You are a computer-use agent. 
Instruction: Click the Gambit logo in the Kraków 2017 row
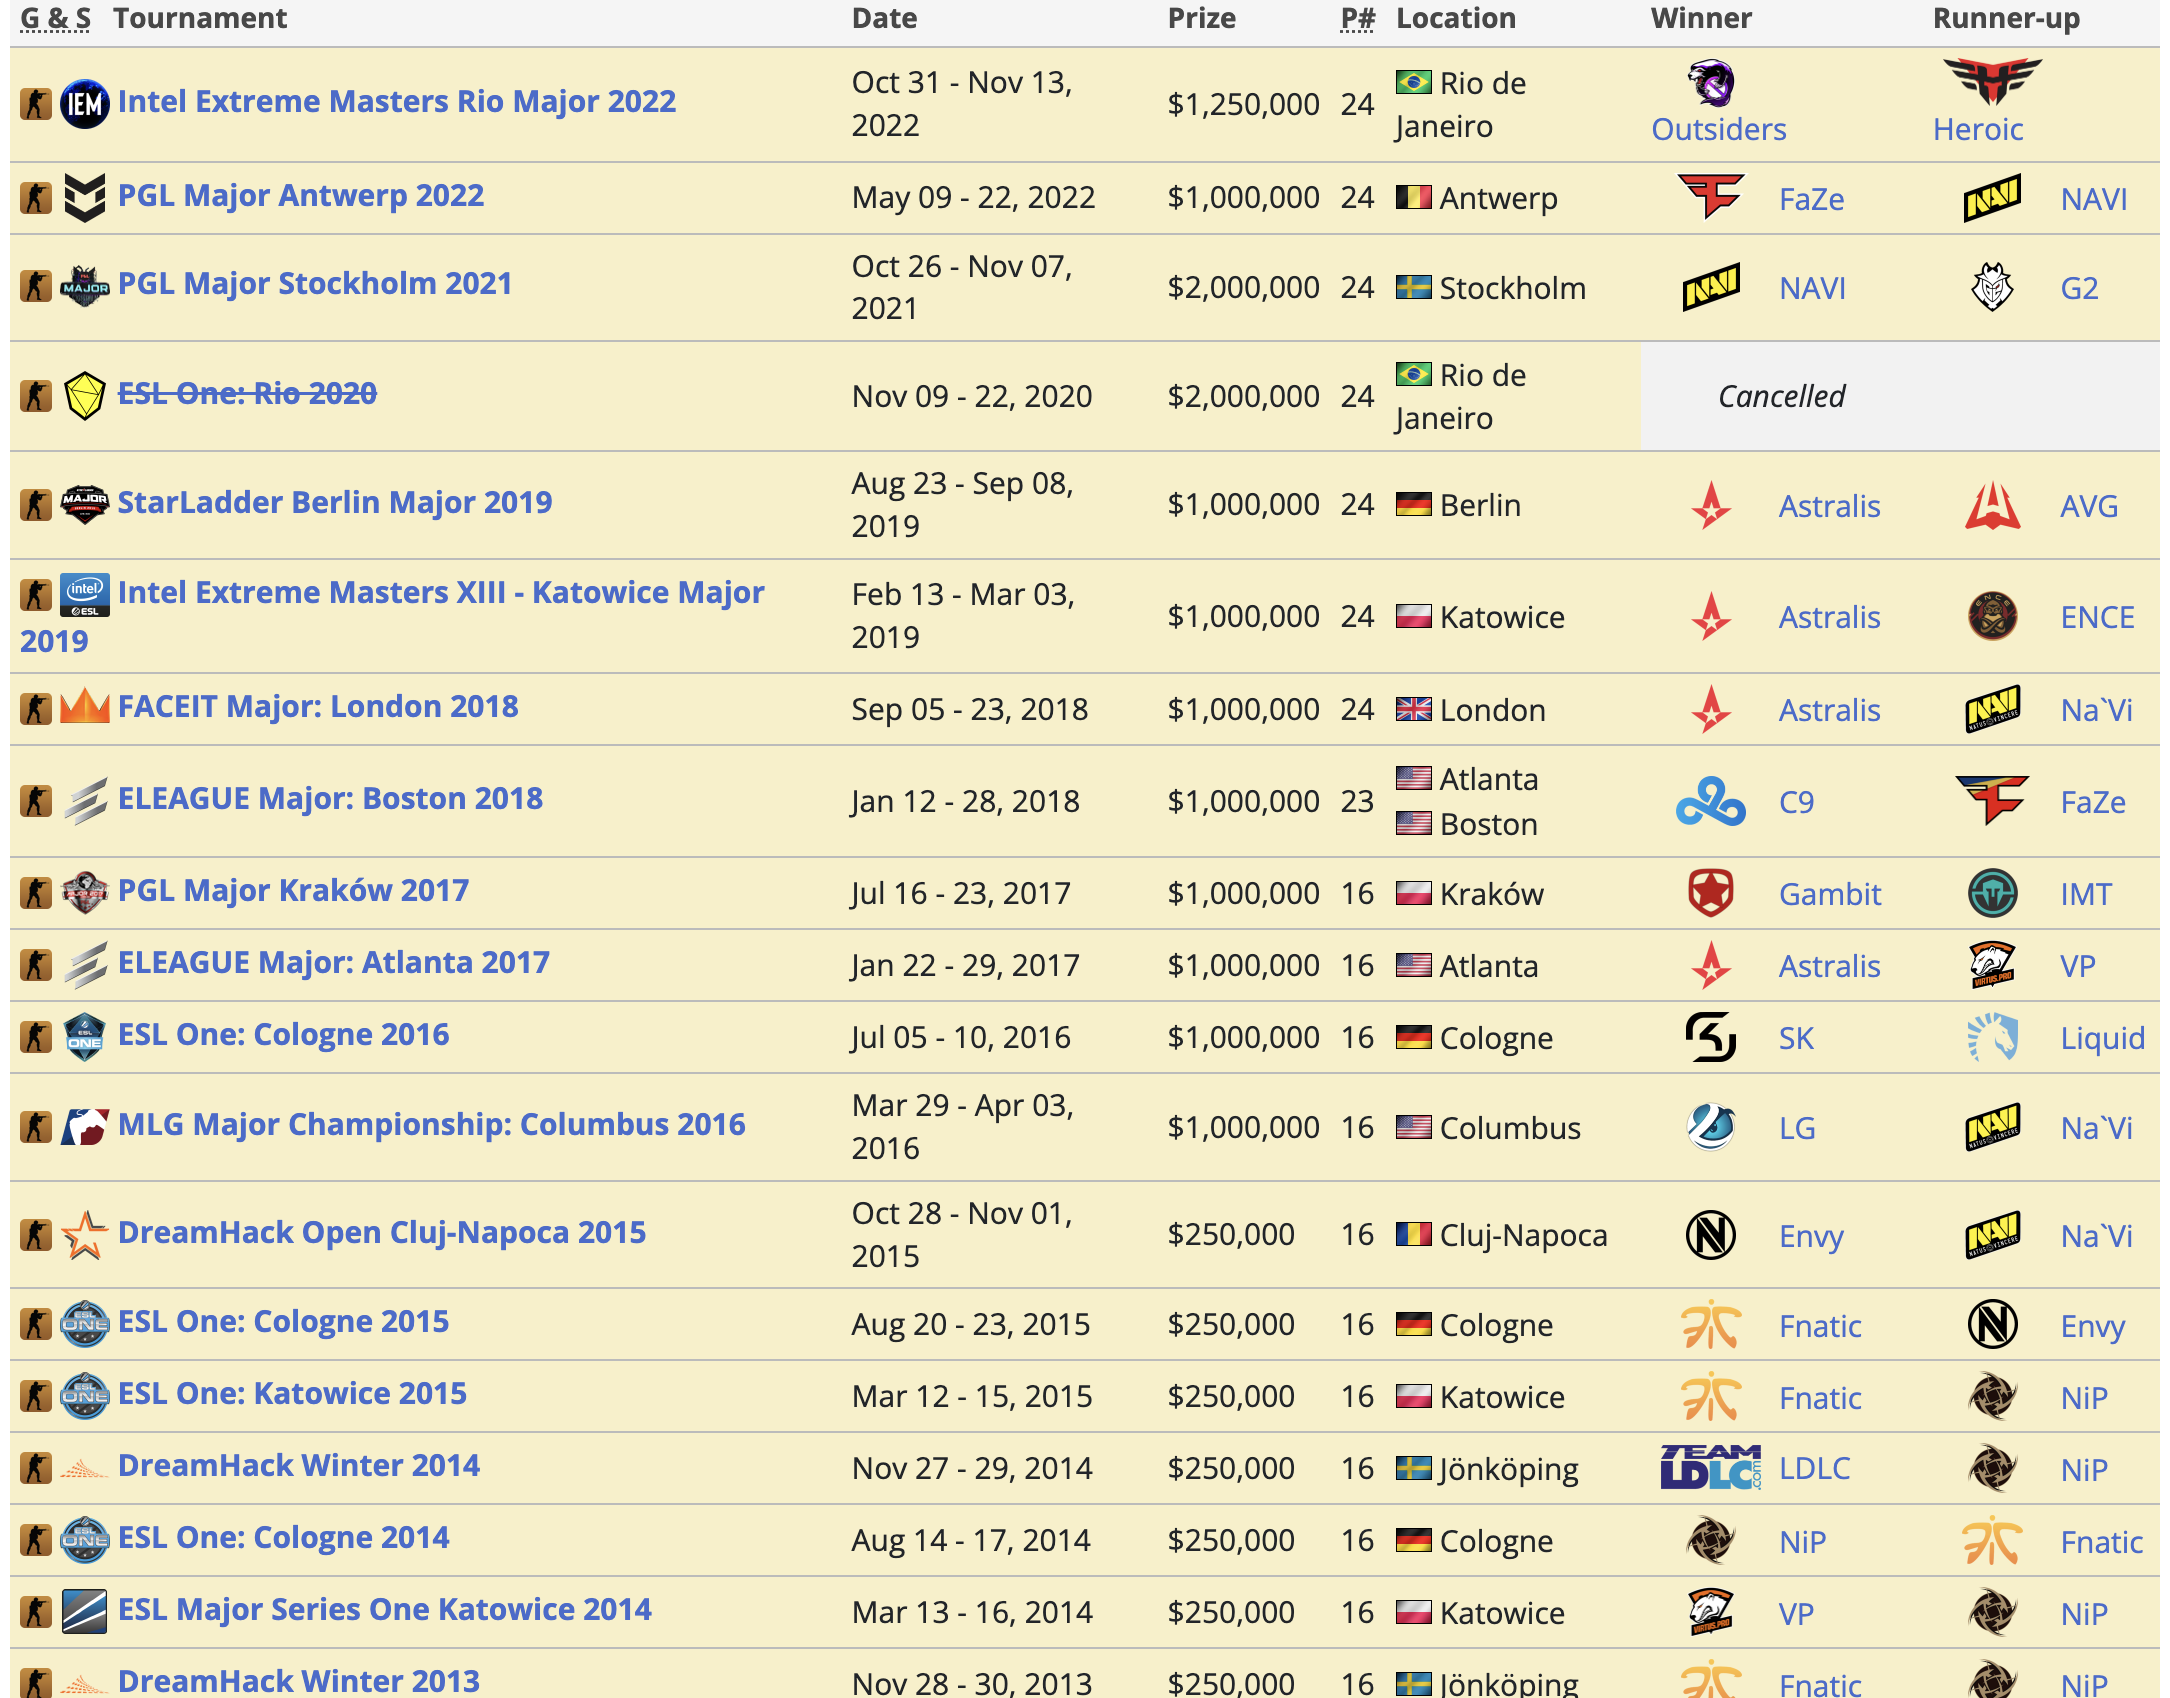point(1711,893)
